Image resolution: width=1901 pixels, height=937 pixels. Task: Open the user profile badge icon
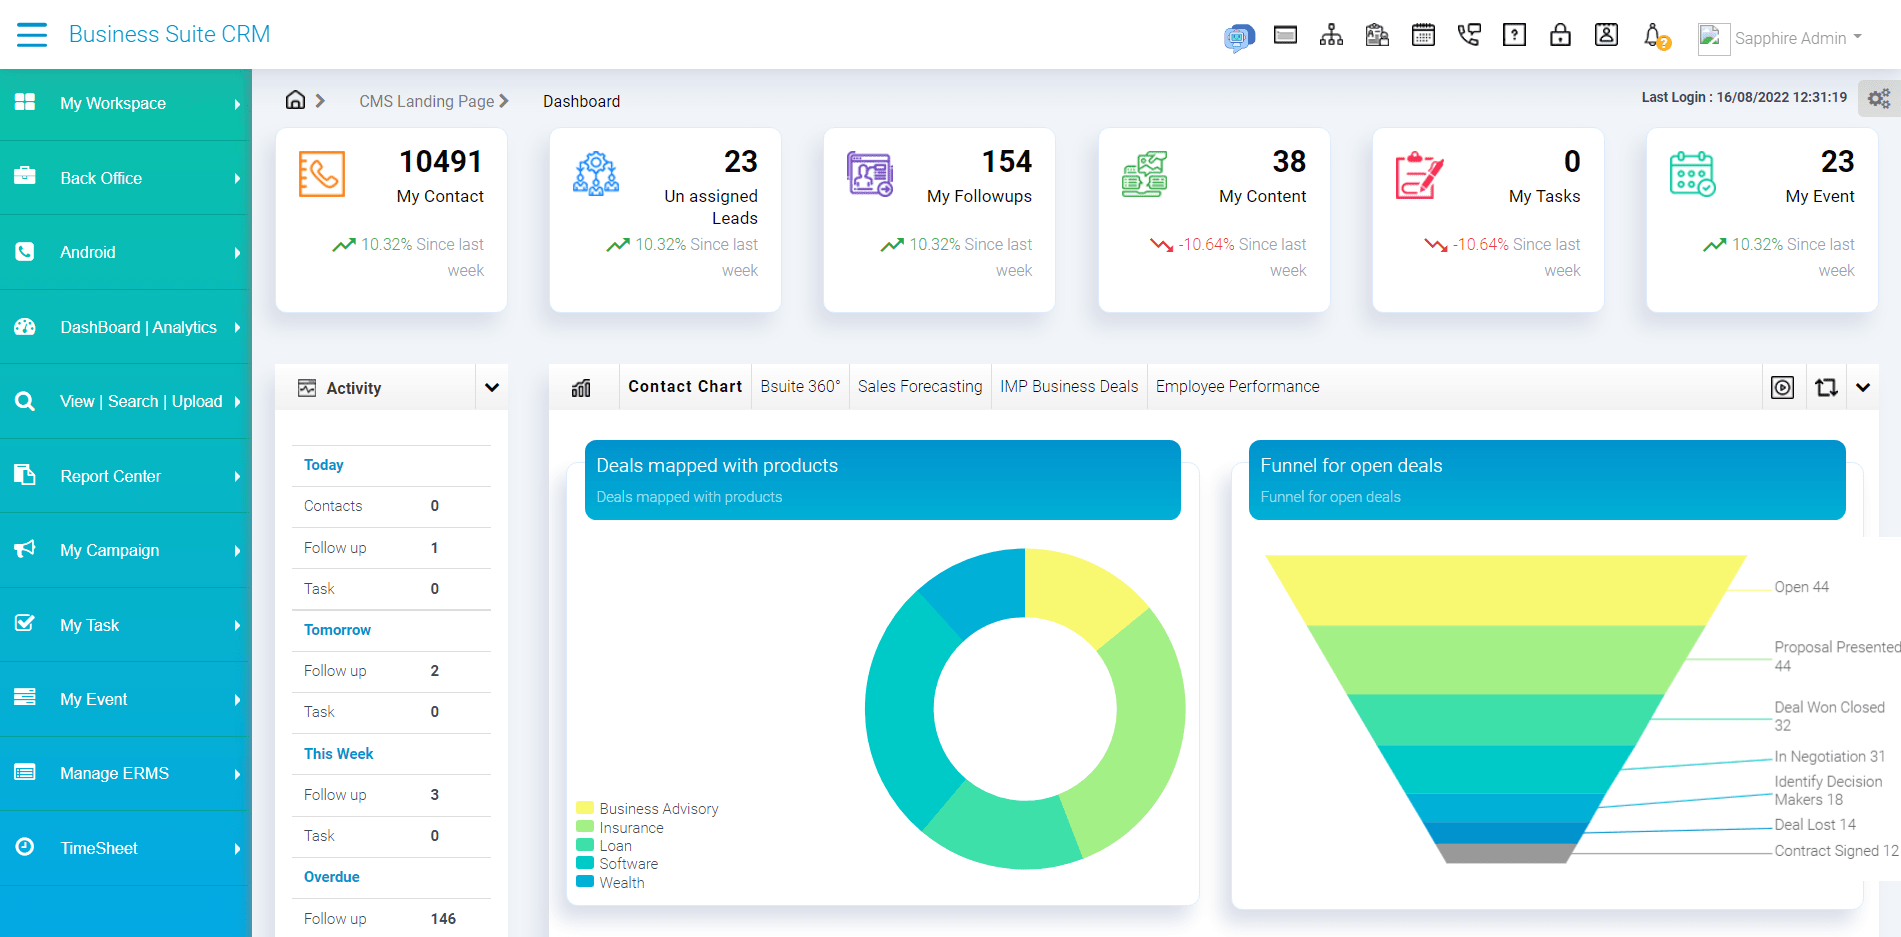pos(1606,35)
